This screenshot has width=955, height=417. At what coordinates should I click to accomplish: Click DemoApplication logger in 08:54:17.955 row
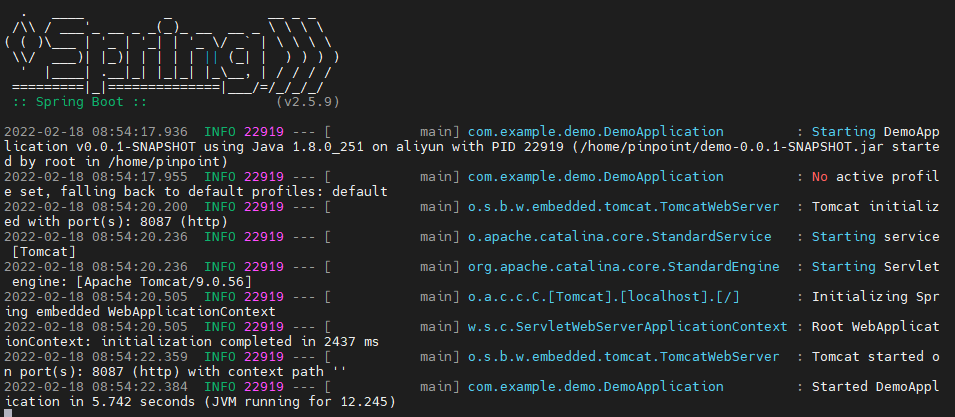(596, 177)
